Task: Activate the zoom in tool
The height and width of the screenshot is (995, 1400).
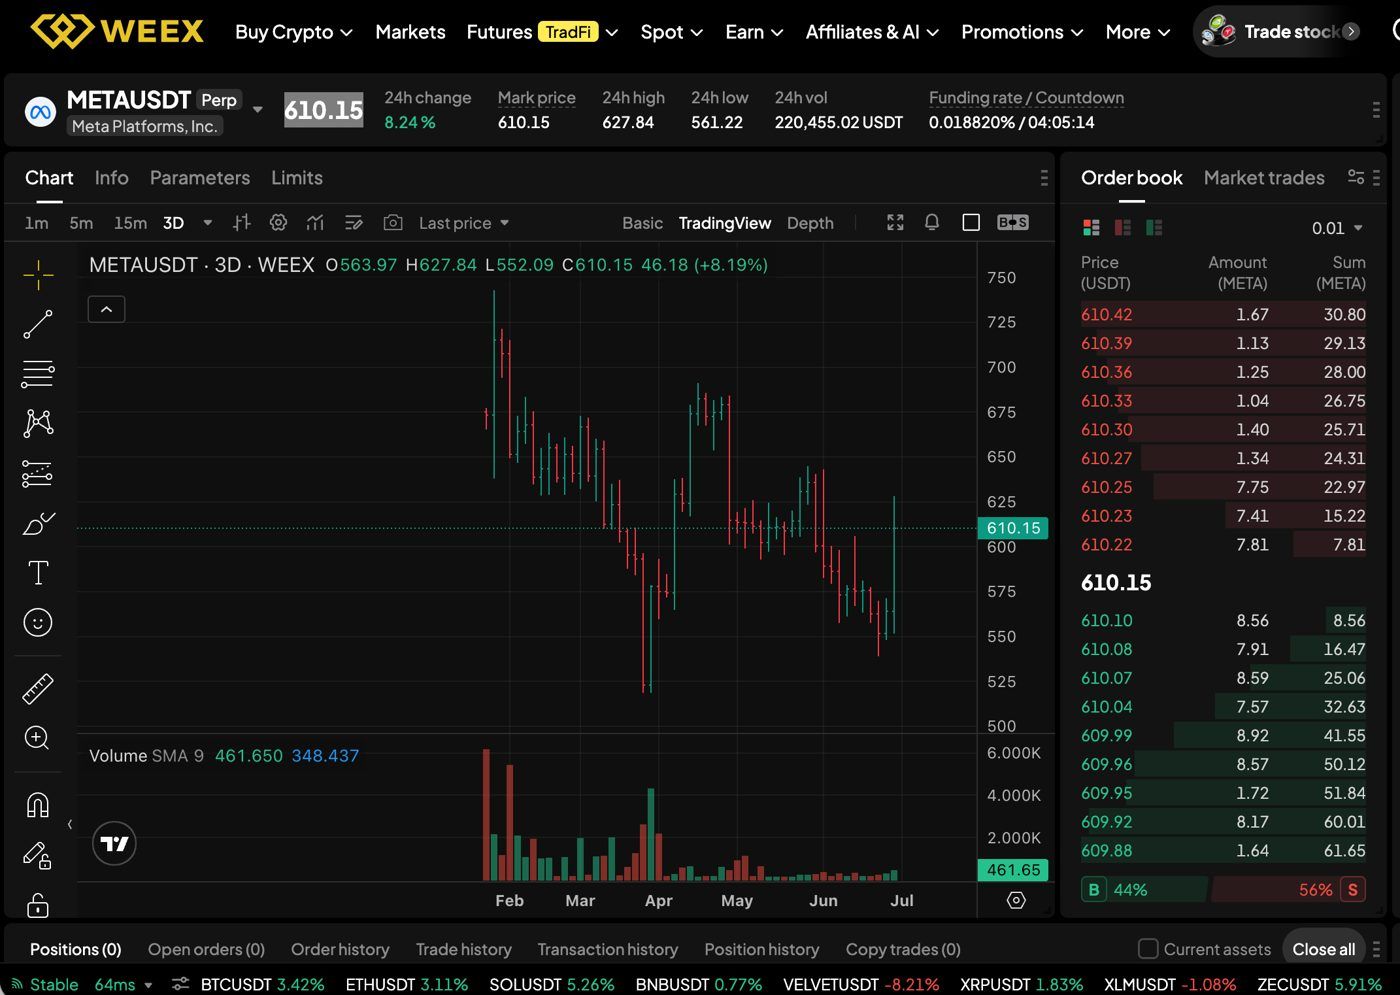Action: coord(38,738)
